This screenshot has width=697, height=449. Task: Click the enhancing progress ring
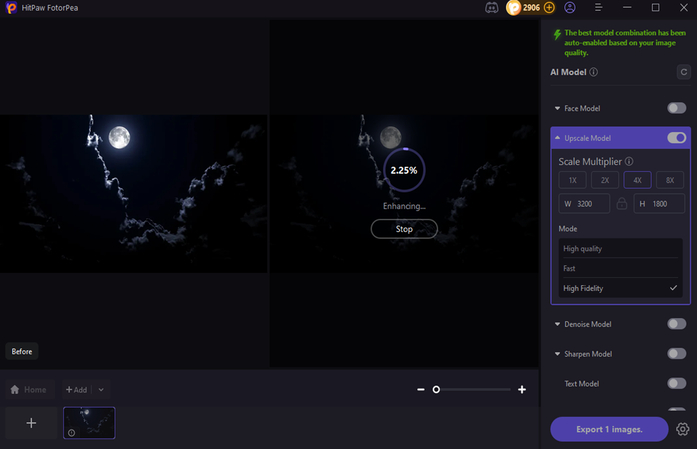click(x=404, y=170)
